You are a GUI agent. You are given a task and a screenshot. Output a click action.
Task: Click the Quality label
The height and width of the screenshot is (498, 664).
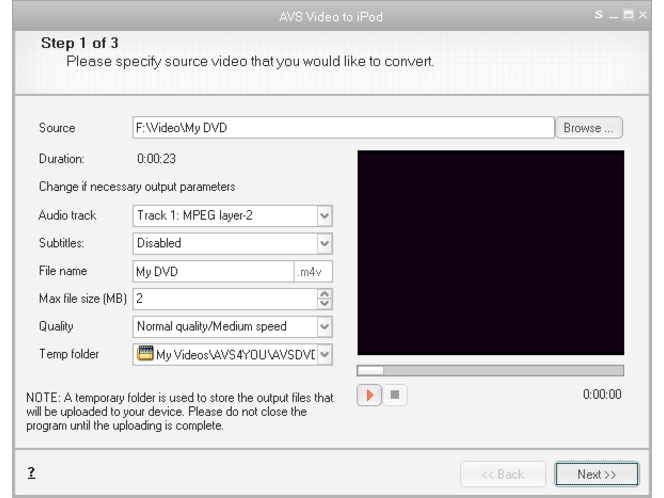56,326
